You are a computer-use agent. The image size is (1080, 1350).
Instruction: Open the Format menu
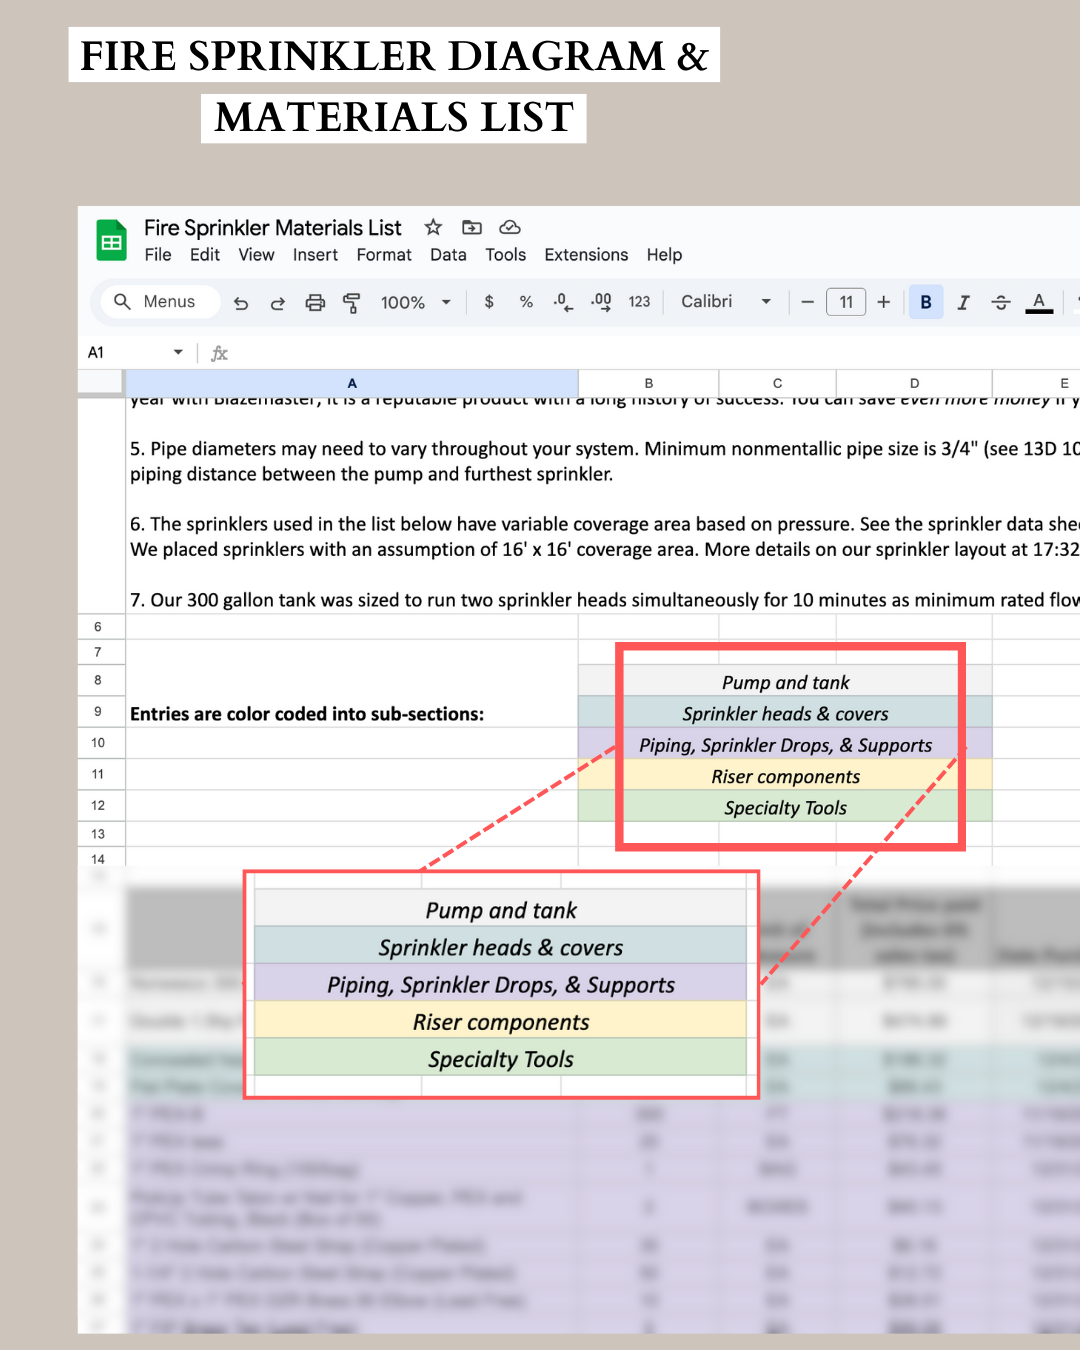pos(384,255)
